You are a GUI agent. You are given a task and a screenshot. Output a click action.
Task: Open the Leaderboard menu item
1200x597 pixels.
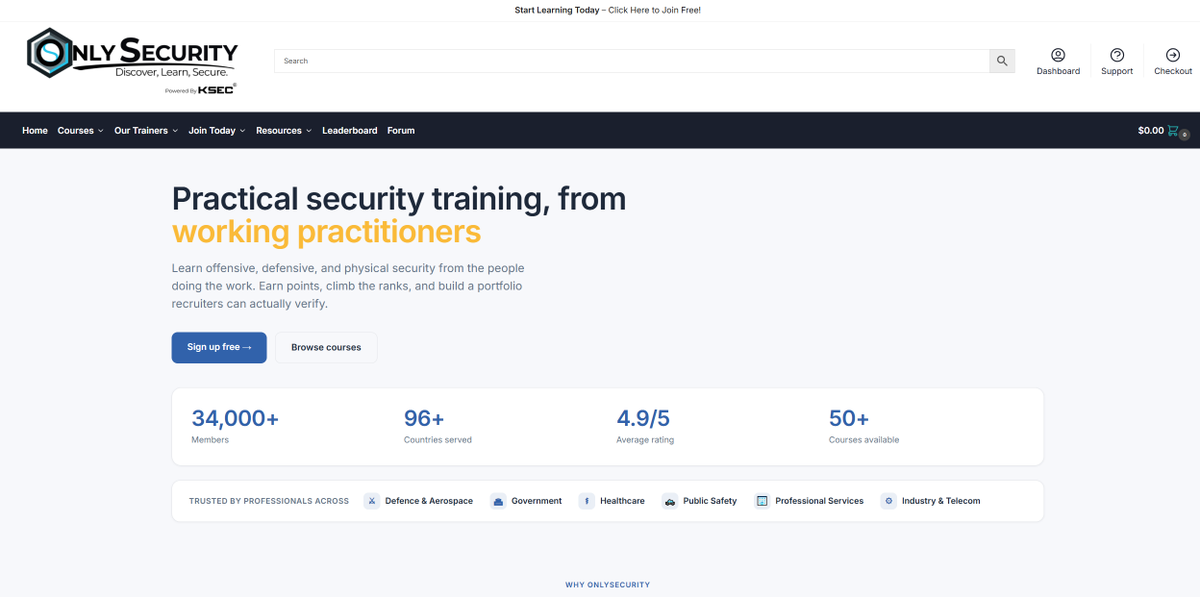(350, 131)
